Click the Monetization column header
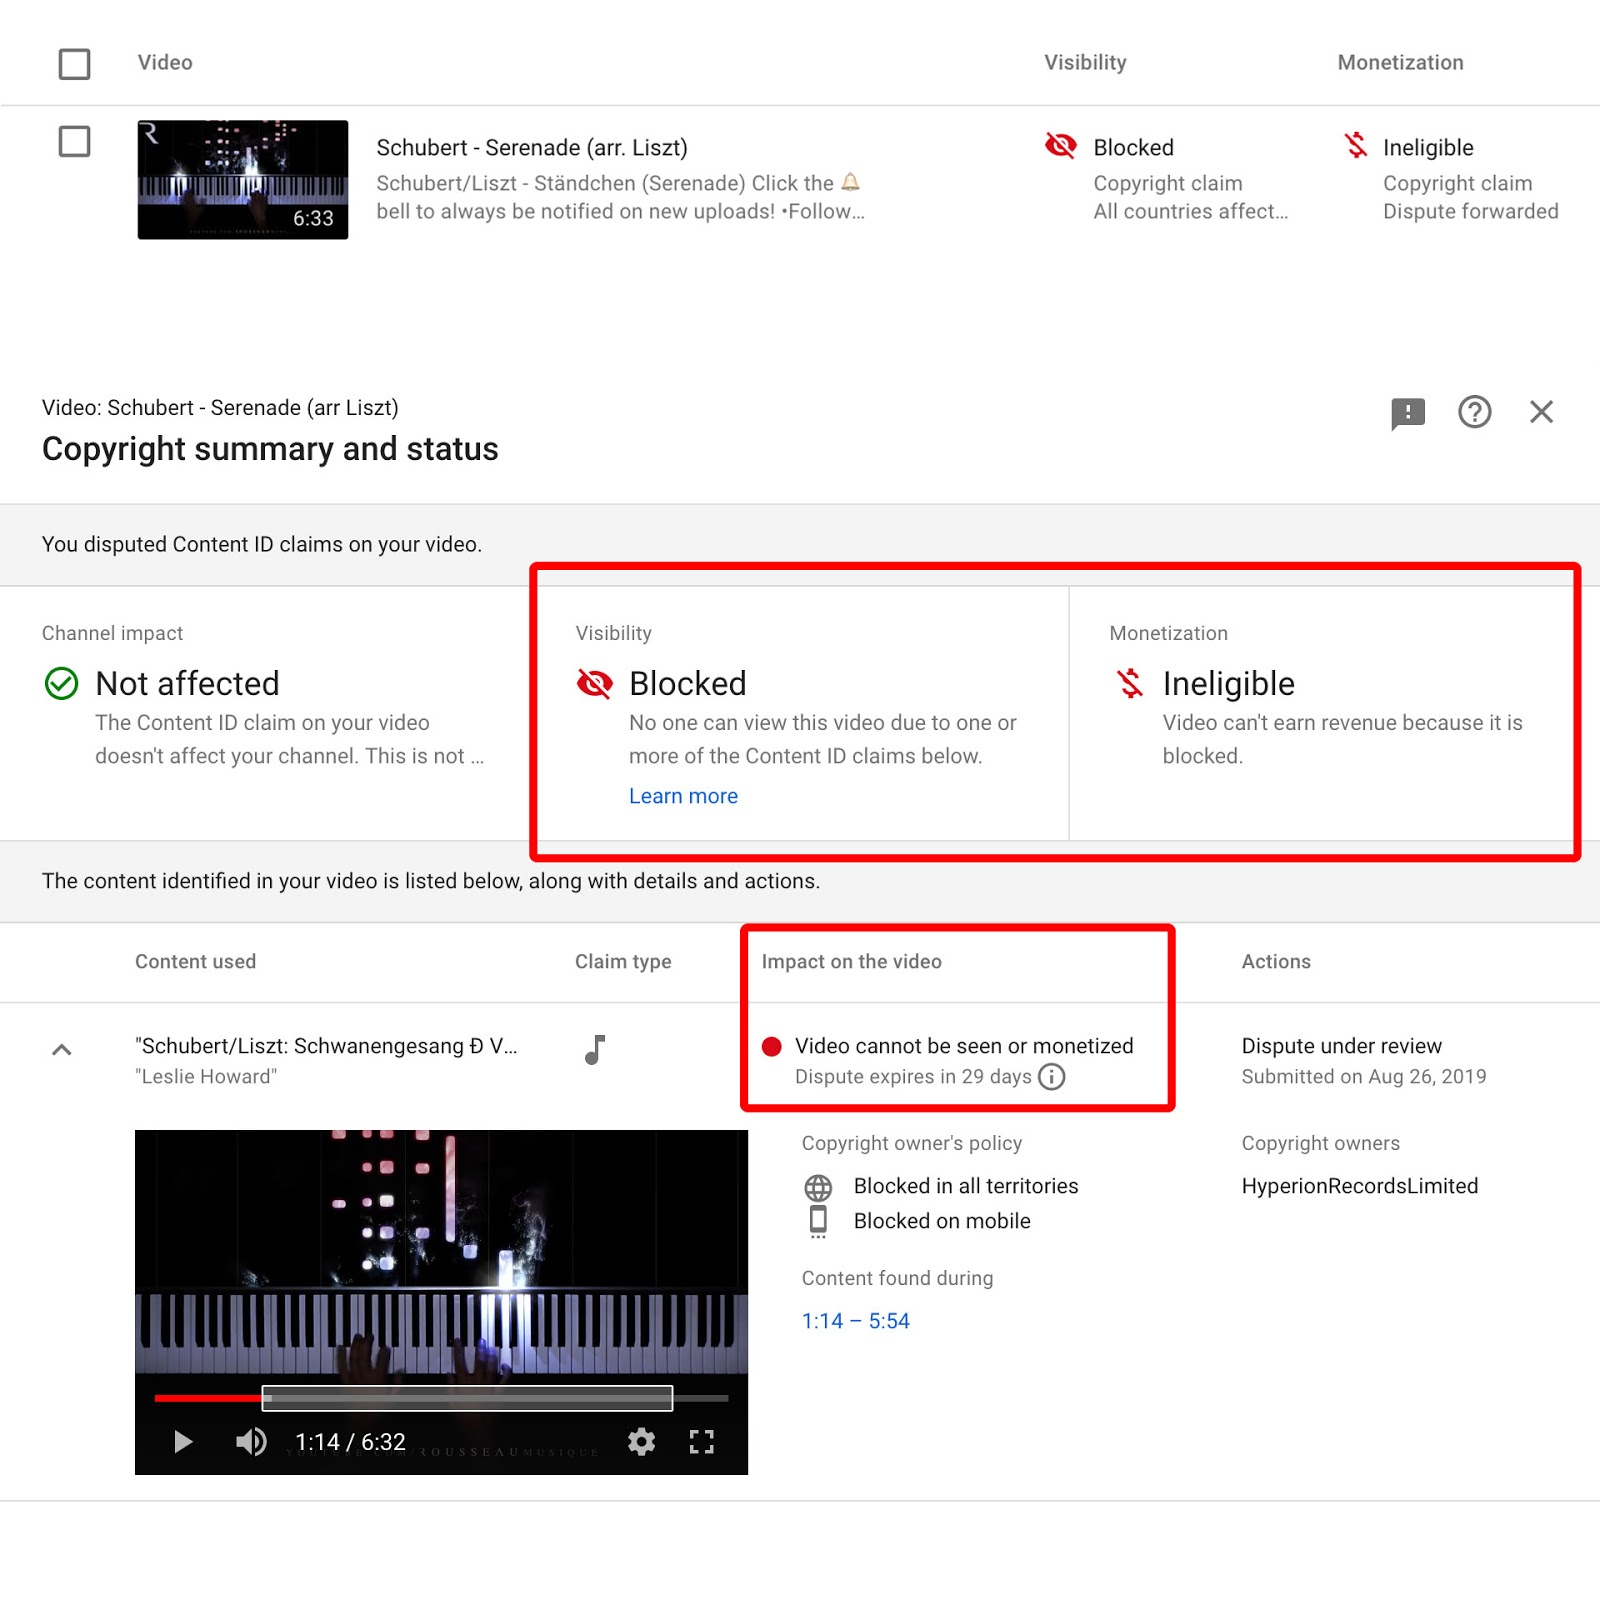The image size is (1600, 1600). point(1400,62)
